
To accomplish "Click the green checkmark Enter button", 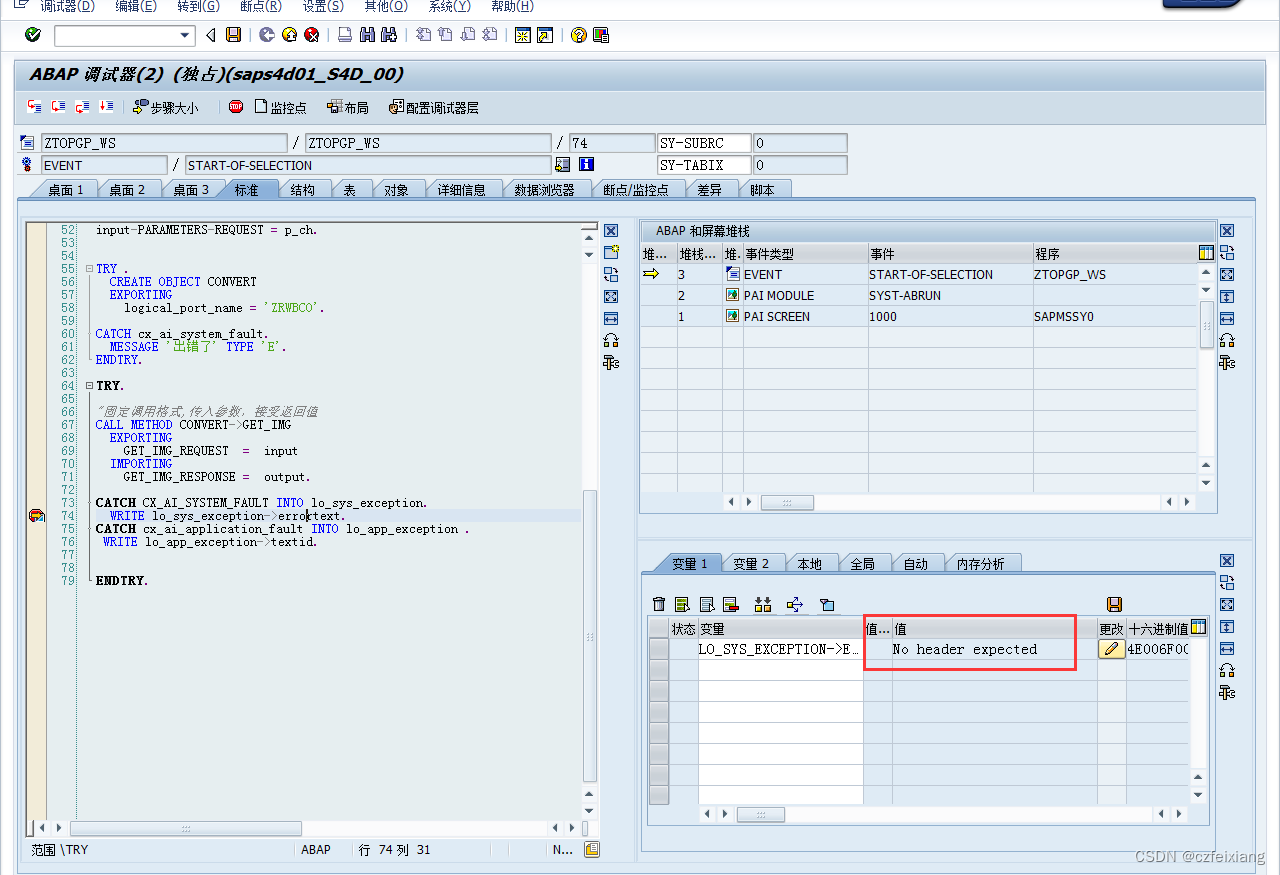I will (x=31, y=34).
